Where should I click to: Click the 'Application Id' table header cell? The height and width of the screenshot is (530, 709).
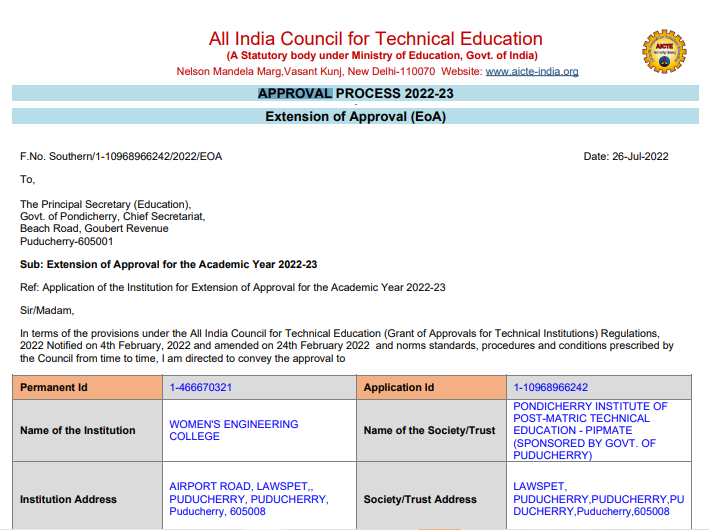pyautogui.click(x=431, y=387)
